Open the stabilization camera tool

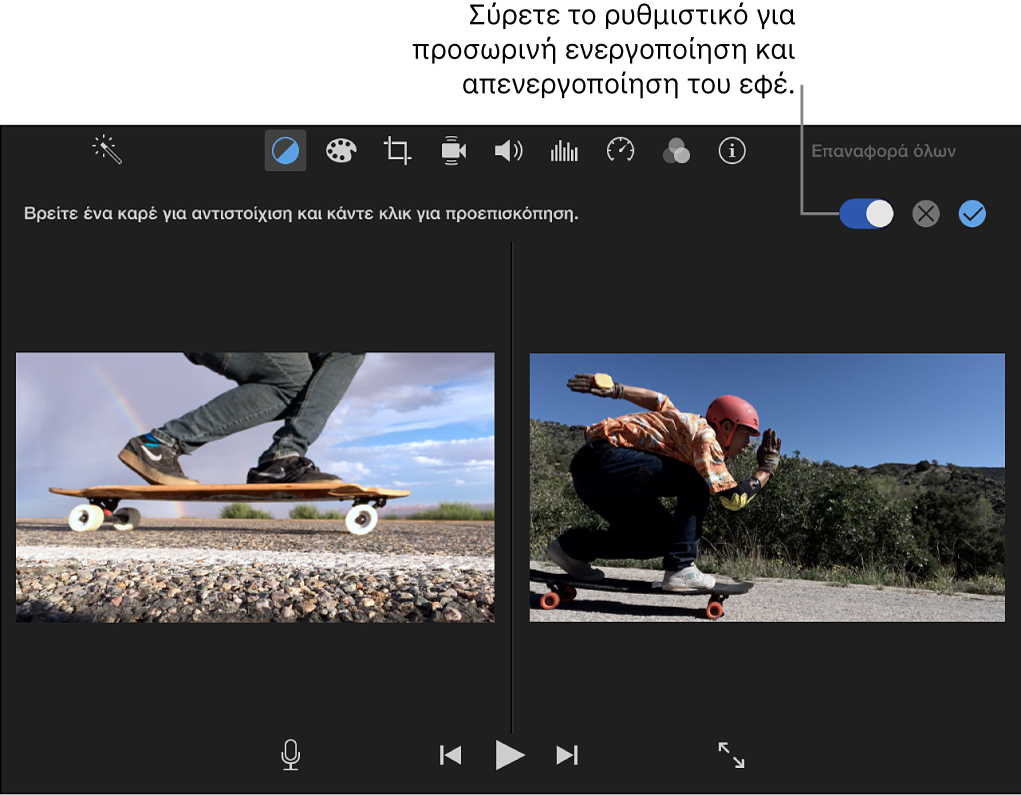point(453,151)
